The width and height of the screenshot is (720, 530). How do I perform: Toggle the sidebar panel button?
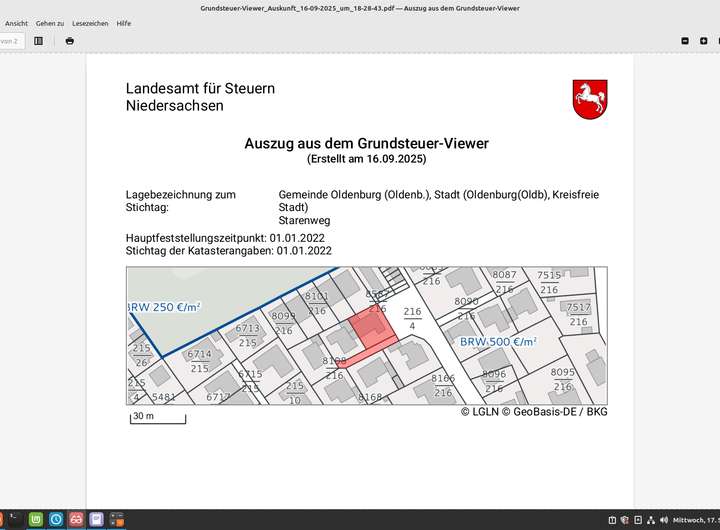click(x=38, y=41)
